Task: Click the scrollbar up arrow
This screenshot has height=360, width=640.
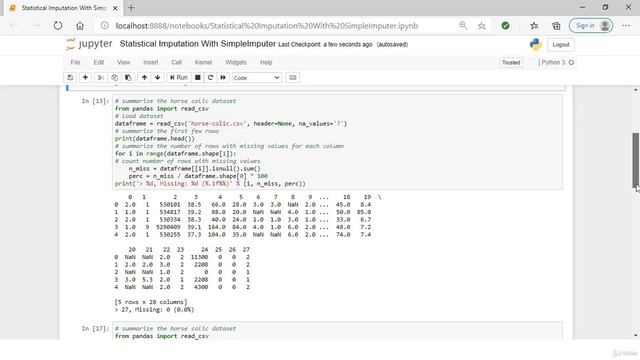Action: click(x=636, y=89)
